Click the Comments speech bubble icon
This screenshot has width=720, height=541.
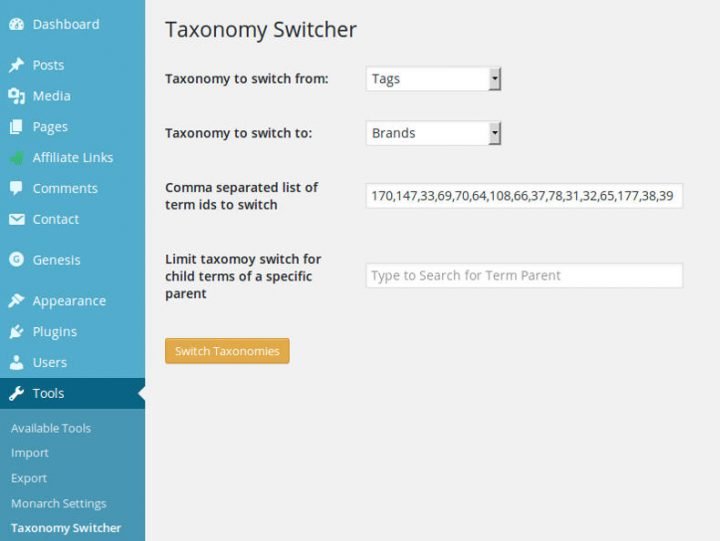coord(16,188)
